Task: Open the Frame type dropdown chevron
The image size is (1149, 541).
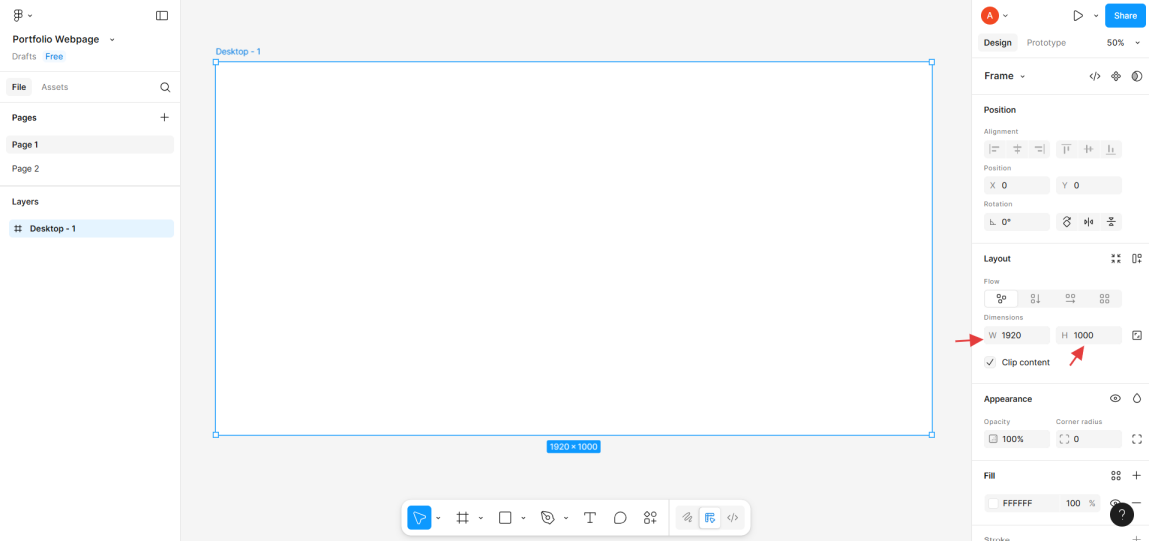Action: [1022, 76]
